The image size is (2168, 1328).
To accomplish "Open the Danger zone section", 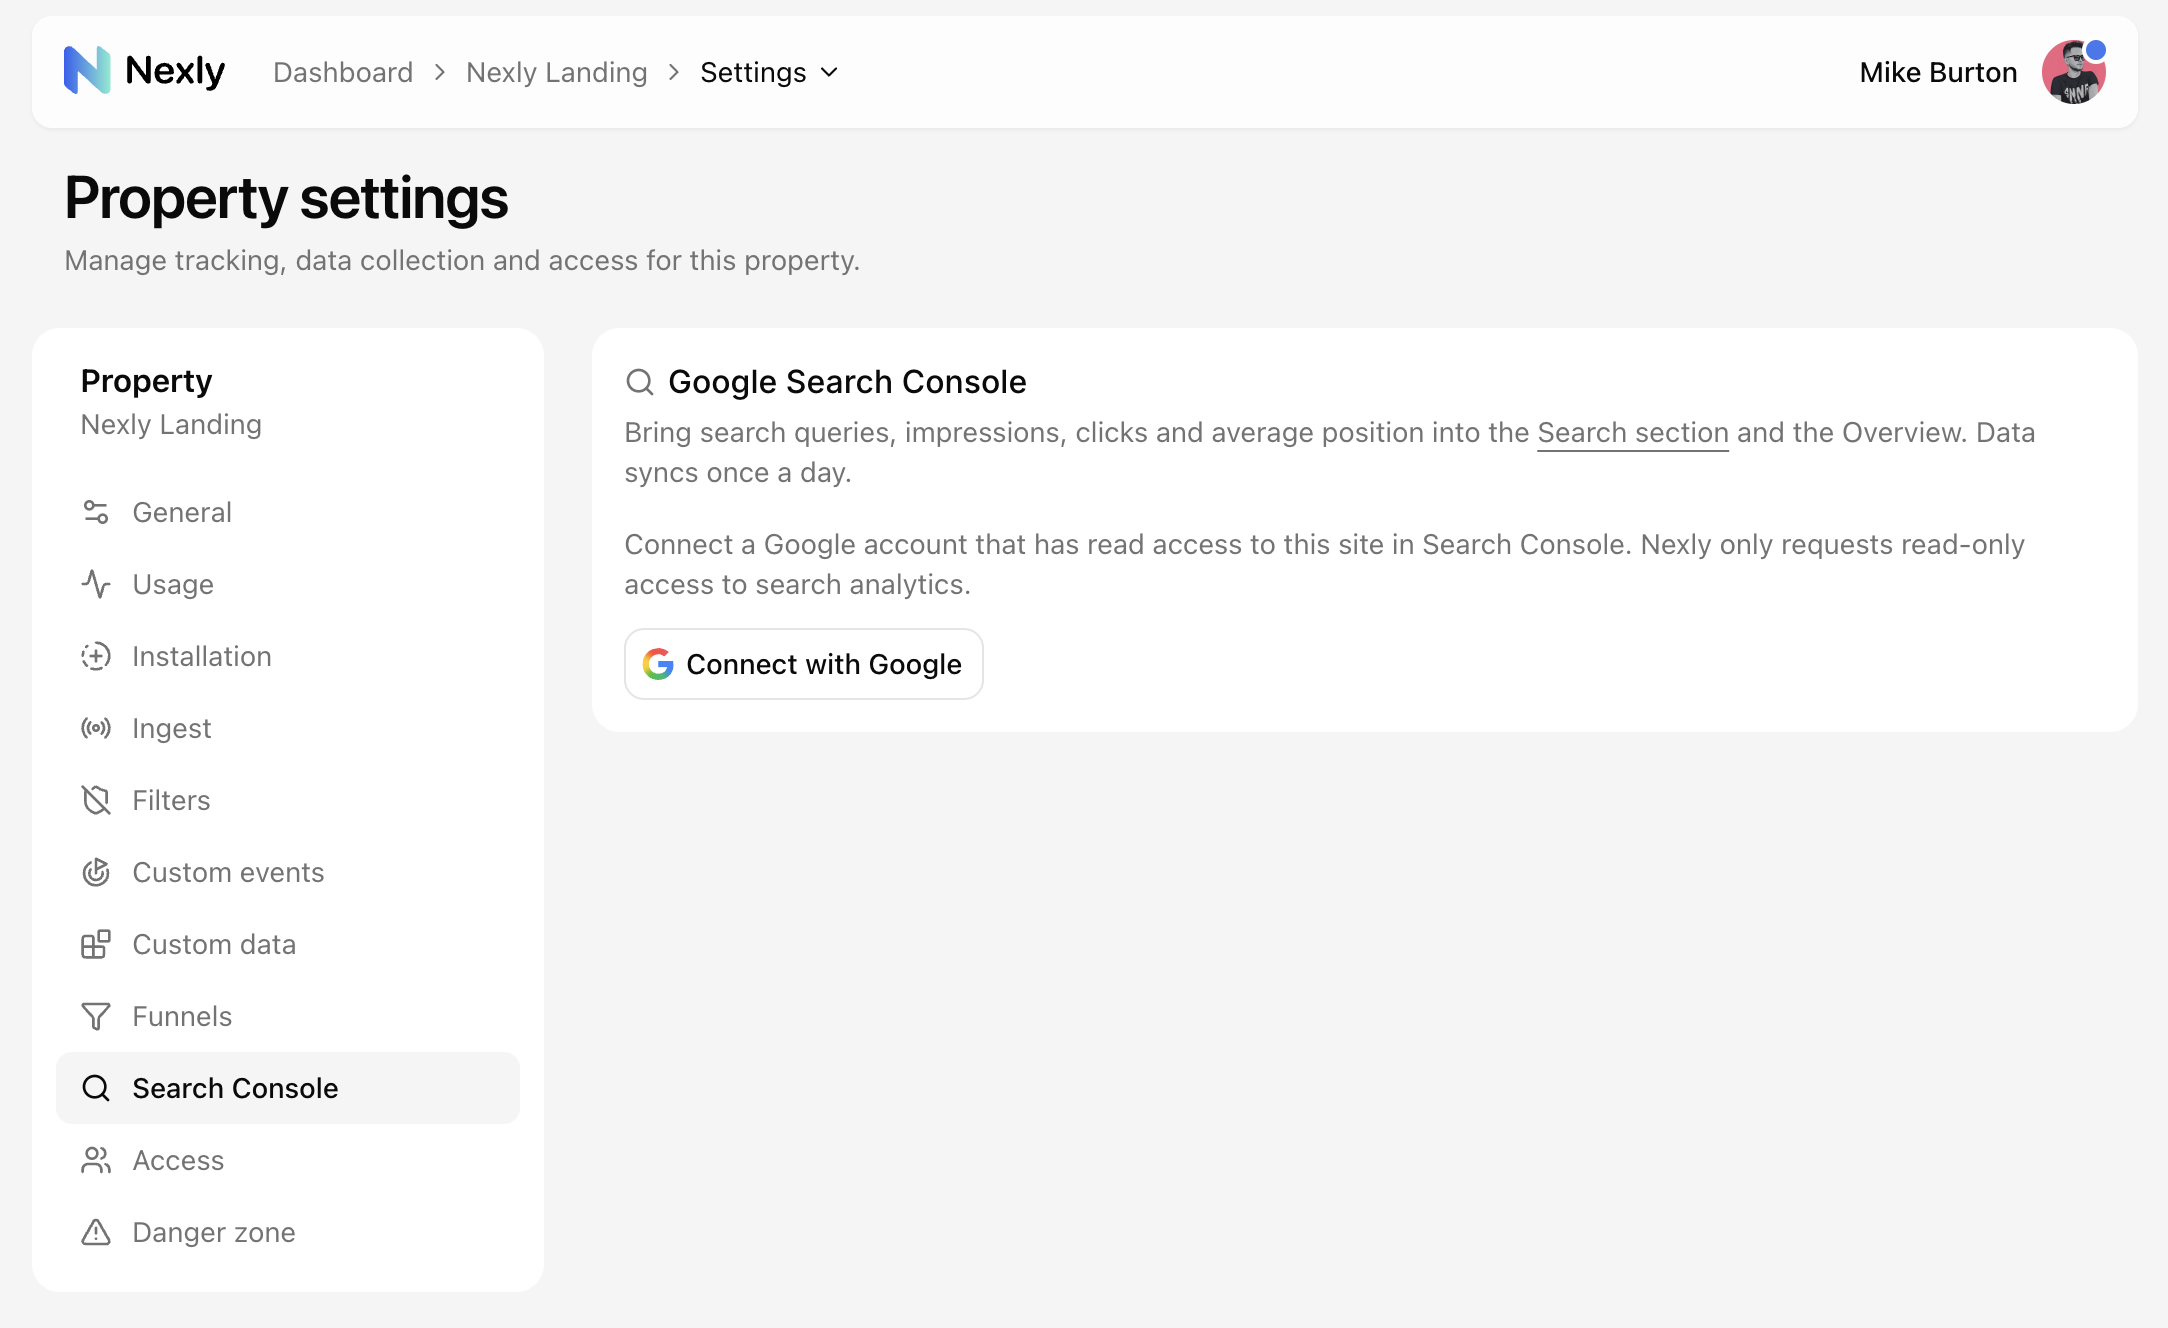I will pyautogui.click(x=288, y=1232).
